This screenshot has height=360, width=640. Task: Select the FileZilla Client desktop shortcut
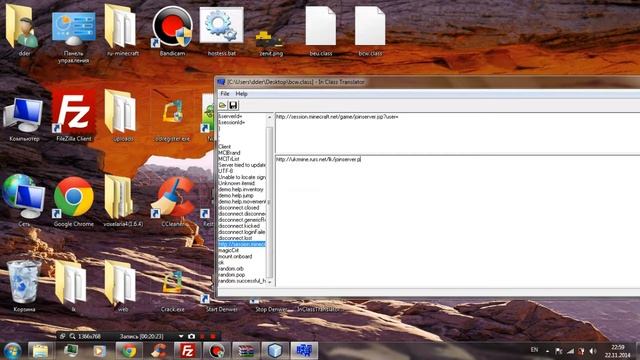73,116
